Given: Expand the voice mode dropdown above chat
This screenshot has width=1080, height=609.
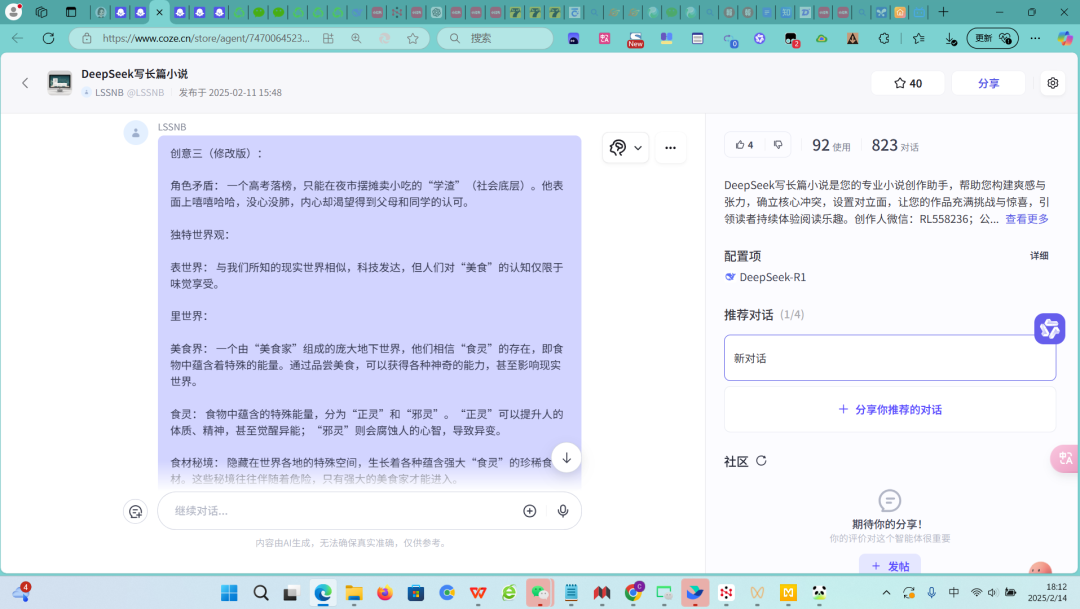Looking at the screenshot, I should [625, 147].
